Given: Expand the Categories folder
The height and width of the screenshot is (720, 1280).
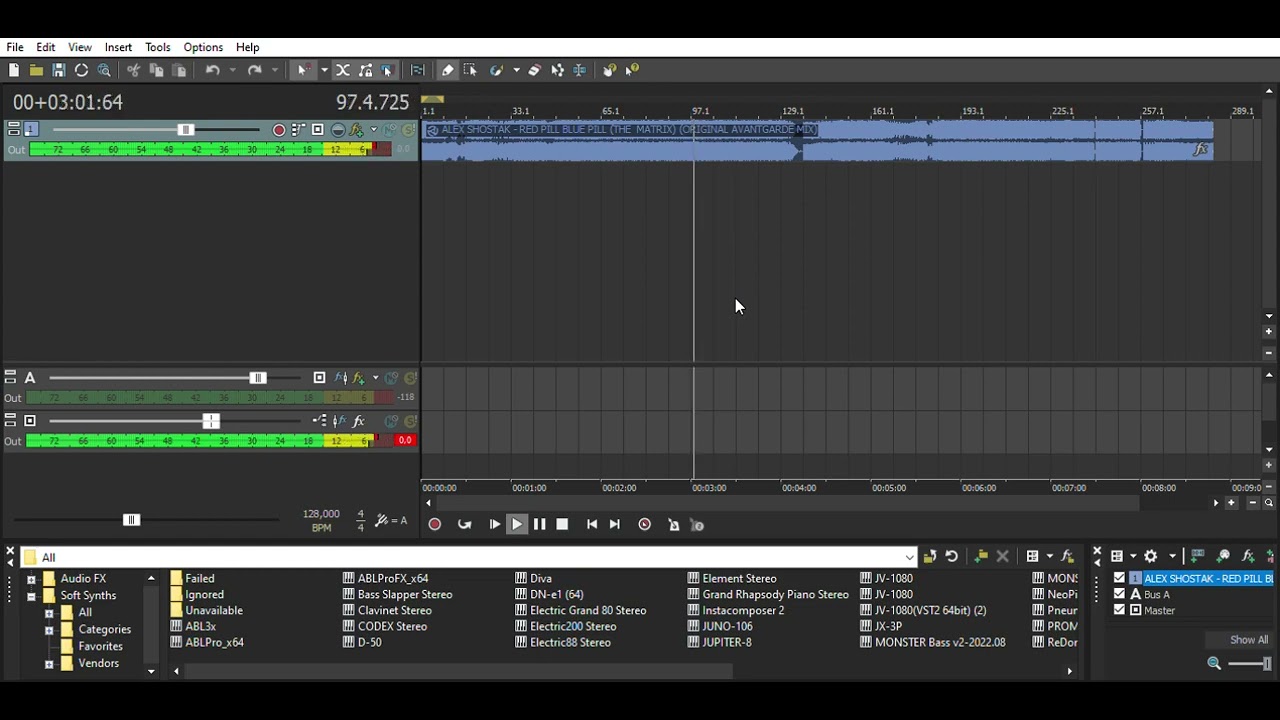Looking at the screenshot, I should (x=49, y=630).
